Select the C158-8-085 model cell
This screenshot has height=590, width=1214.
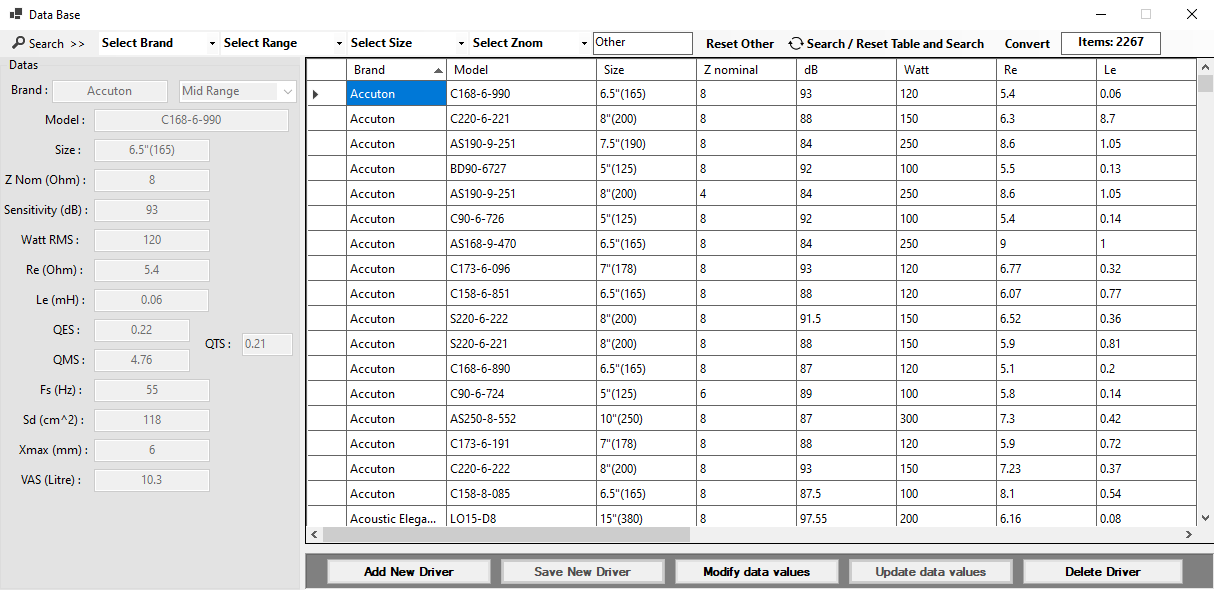[521, 494]
